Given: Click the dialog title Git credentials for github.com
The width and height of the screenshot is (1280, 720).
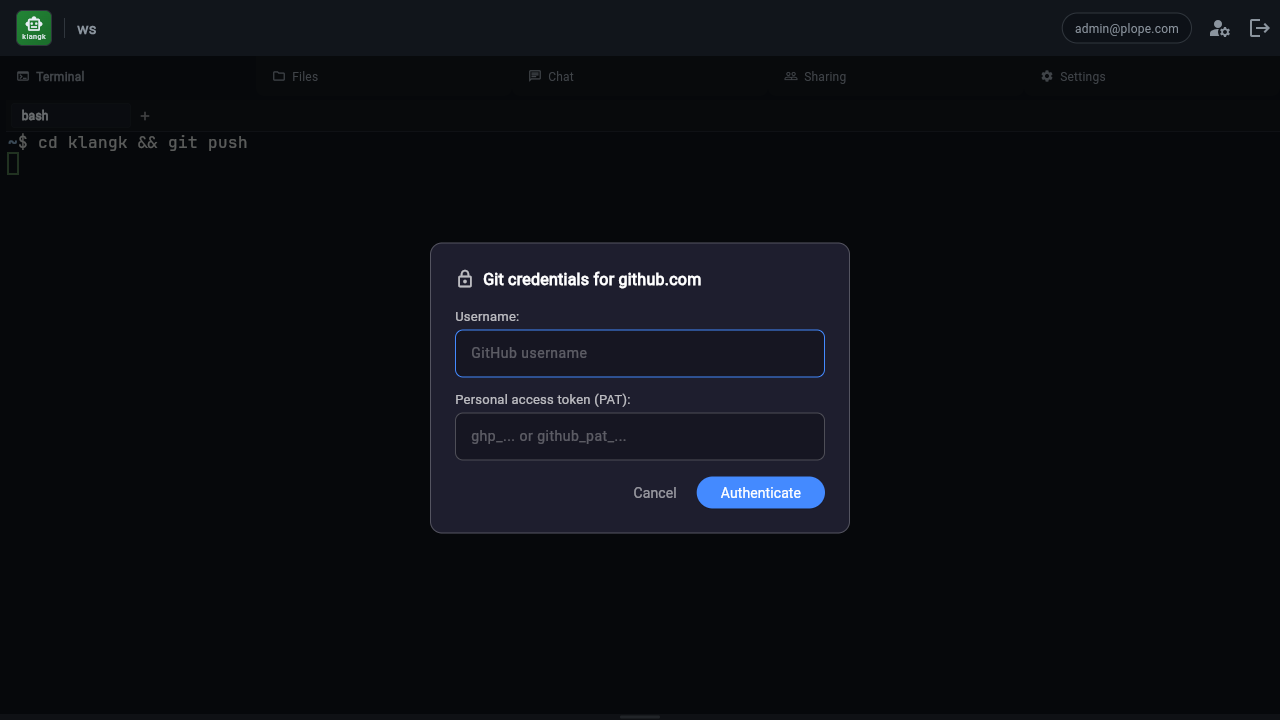Looking at the screenshot, I should [592, 279].
